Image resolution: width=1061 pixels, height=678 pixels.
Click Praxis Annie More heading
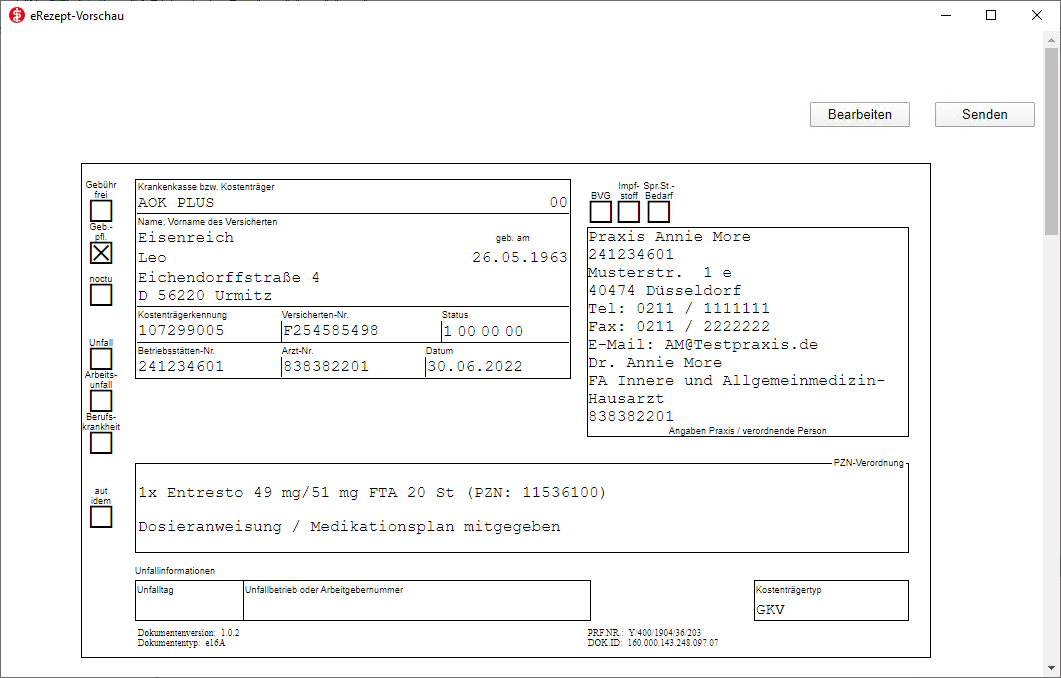pos(669,237)
